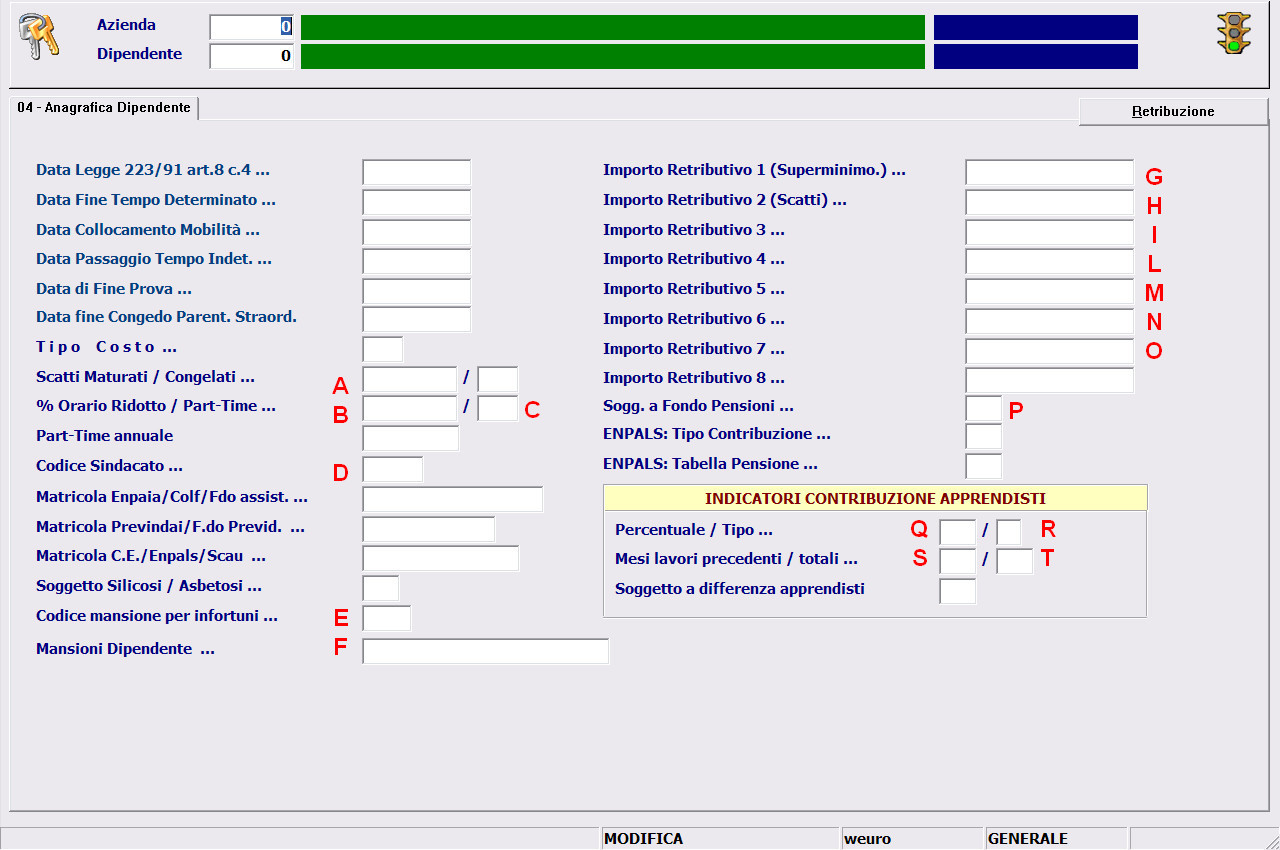Click the Tipo Costo input box
1280x850 pixels.
(382, 349)
